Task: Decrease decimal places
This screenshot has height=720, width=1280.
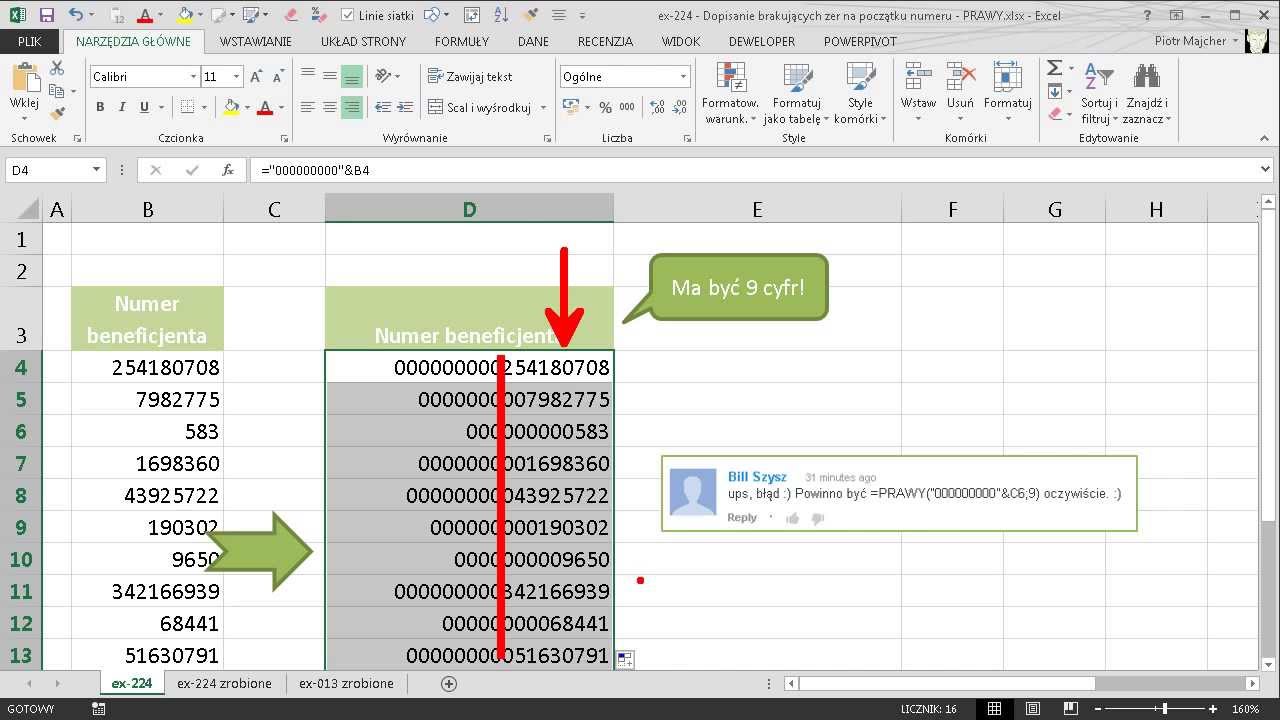Action: [677, 107]
